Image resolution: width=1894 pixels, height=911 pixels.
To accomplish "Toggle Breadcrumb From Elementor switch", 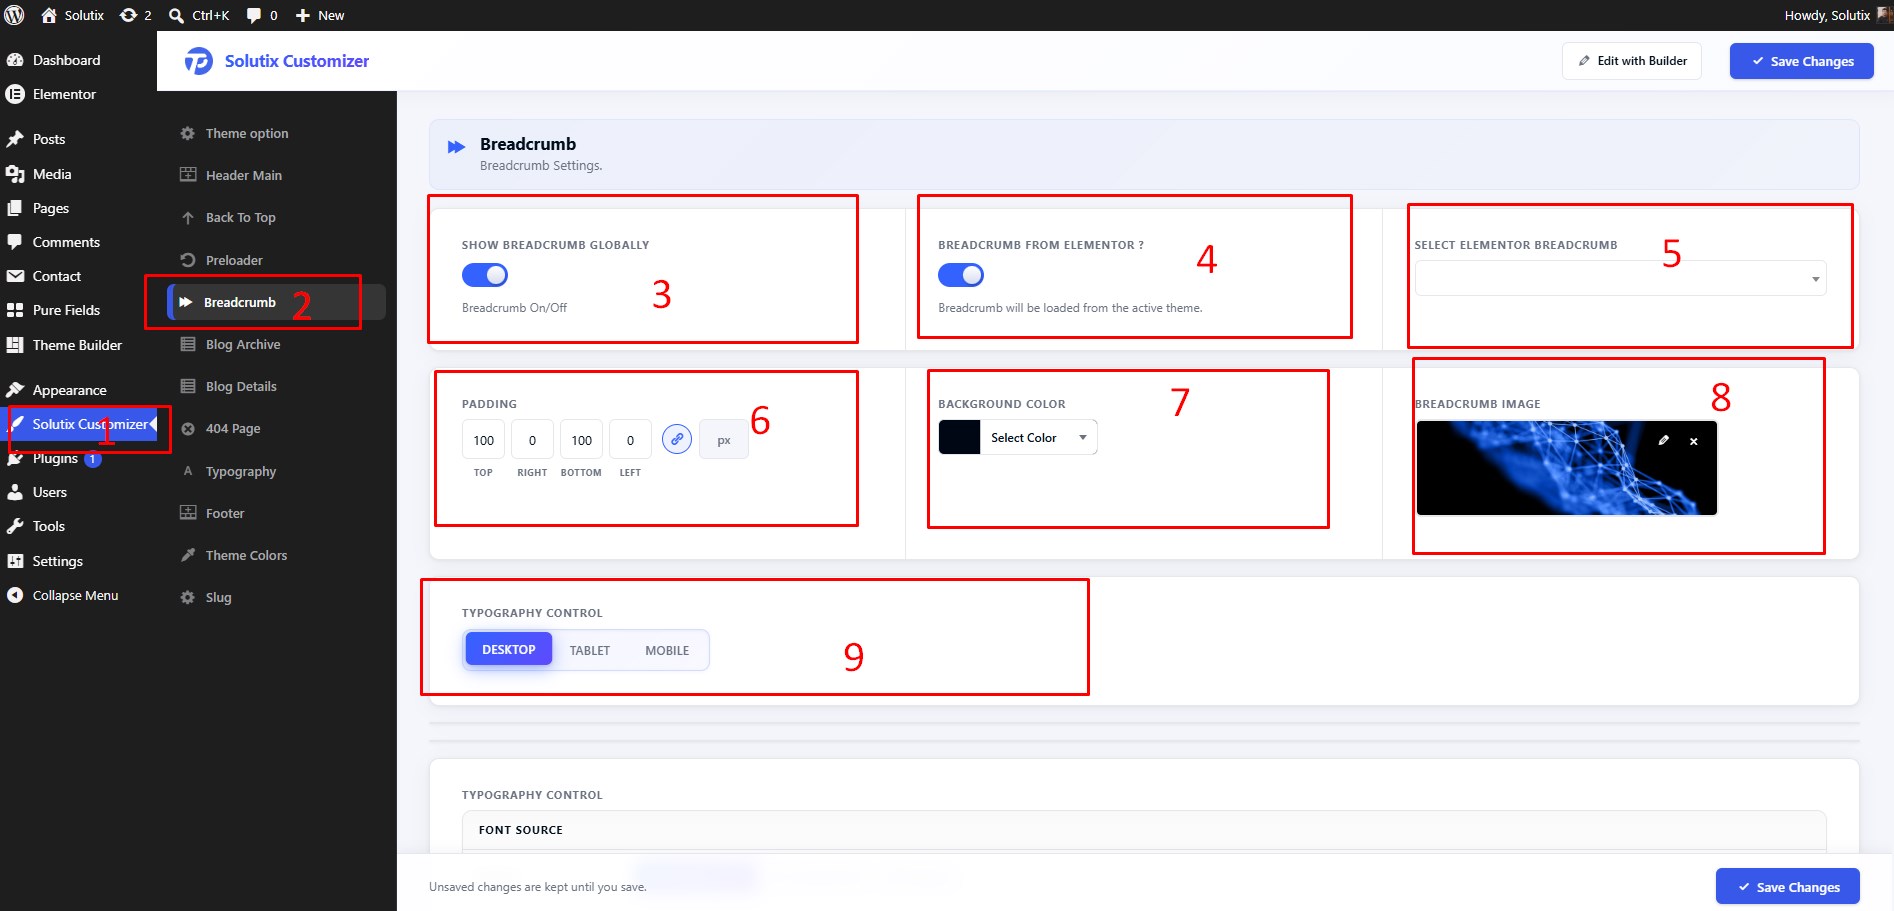I will [x=961, y=275].
